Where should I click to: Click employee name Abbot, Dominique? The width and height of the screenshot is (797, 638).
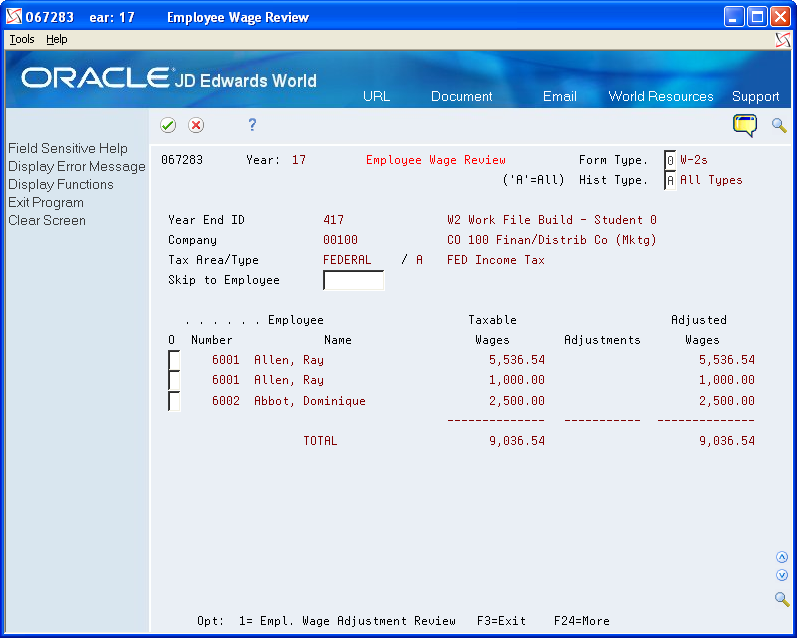pos(310,401)
